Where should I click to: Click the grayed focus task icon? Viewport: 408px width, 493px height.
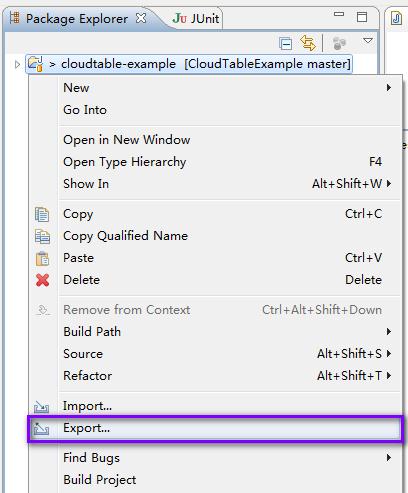click(x=339, y=43)
